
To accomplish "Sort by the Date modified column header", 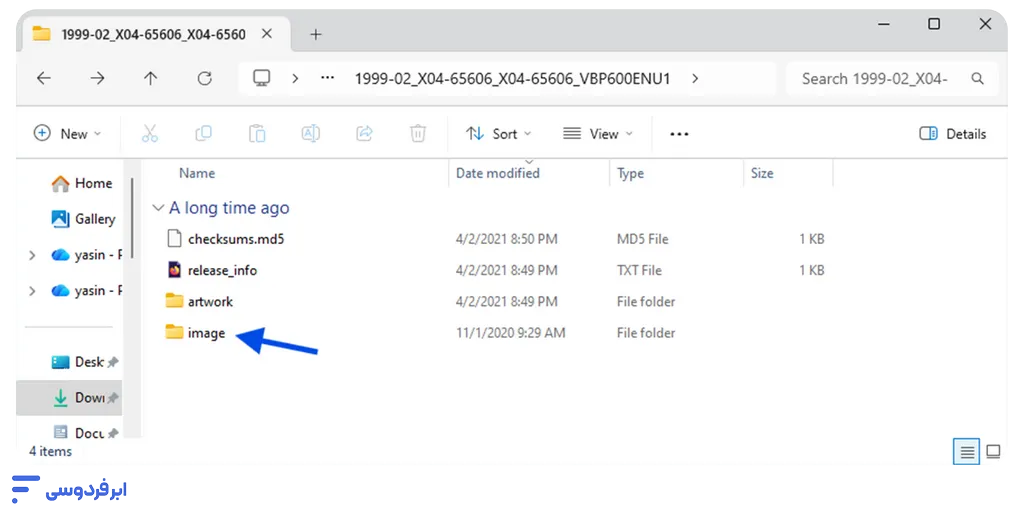I will tap(498, 173).
